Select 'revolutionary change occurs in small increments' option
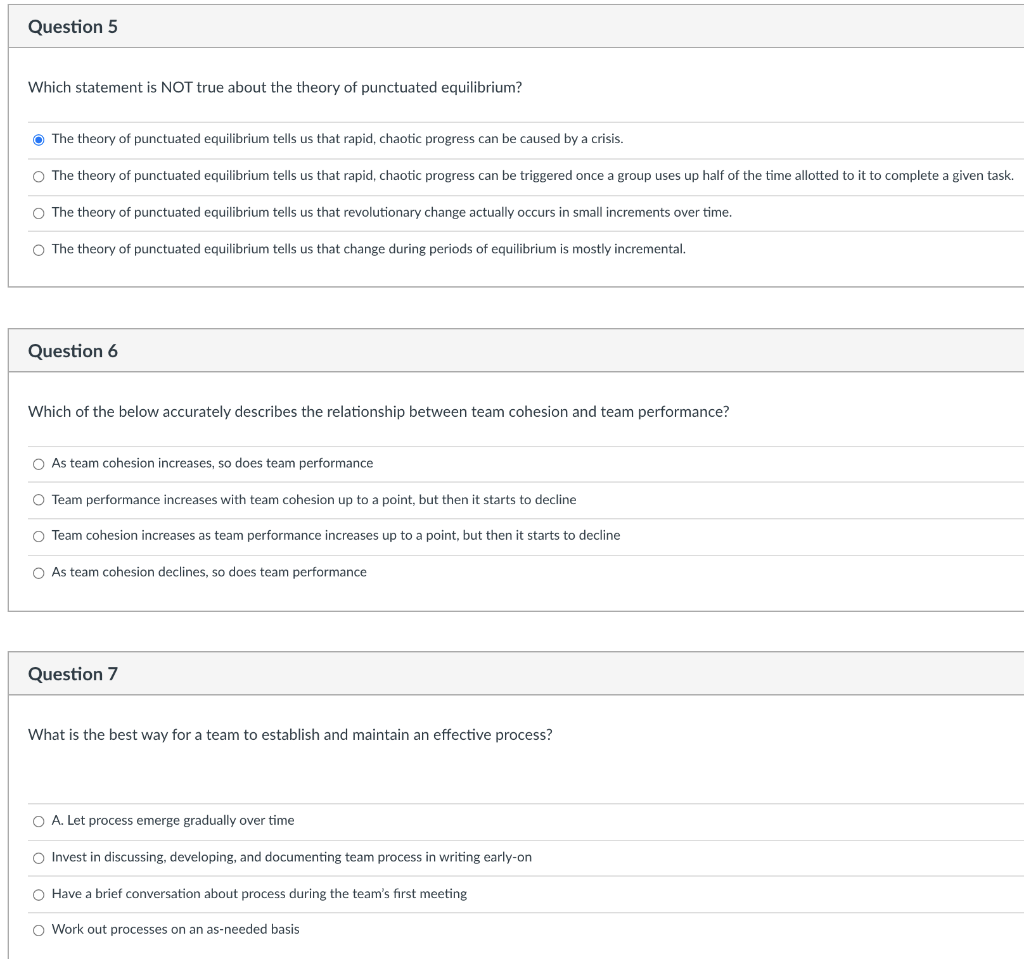This screenshot has height=959, width=1024. tap(38, 212)
